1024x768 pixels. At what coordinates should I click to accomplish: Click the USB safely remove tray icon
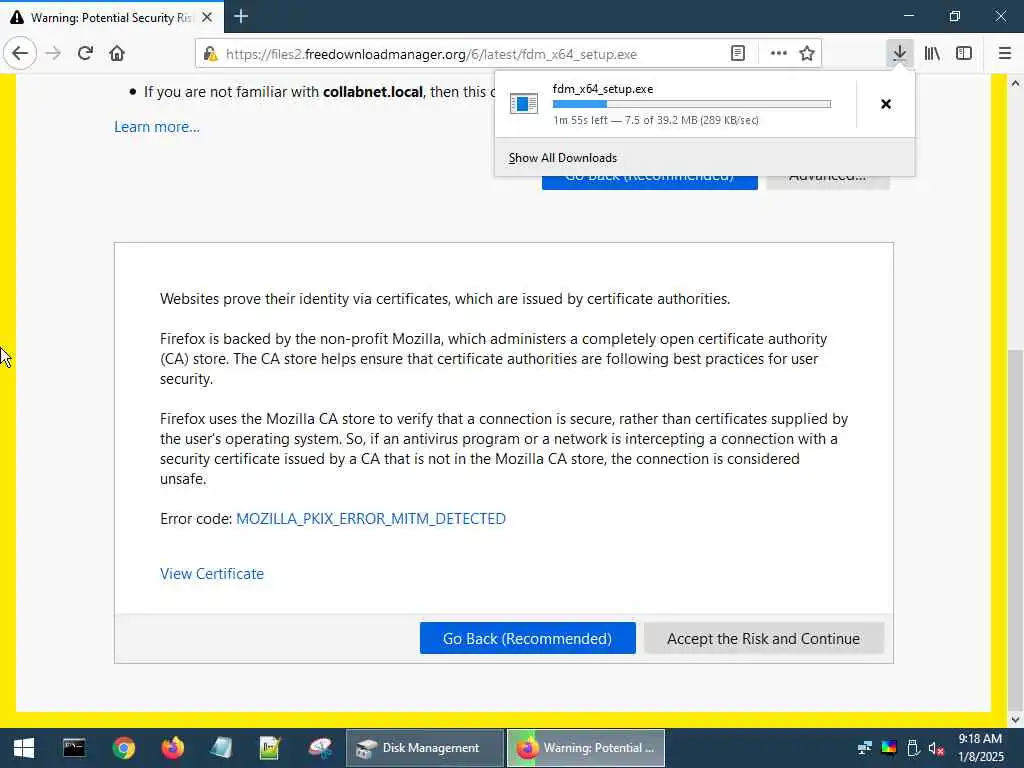coord(913,748)
